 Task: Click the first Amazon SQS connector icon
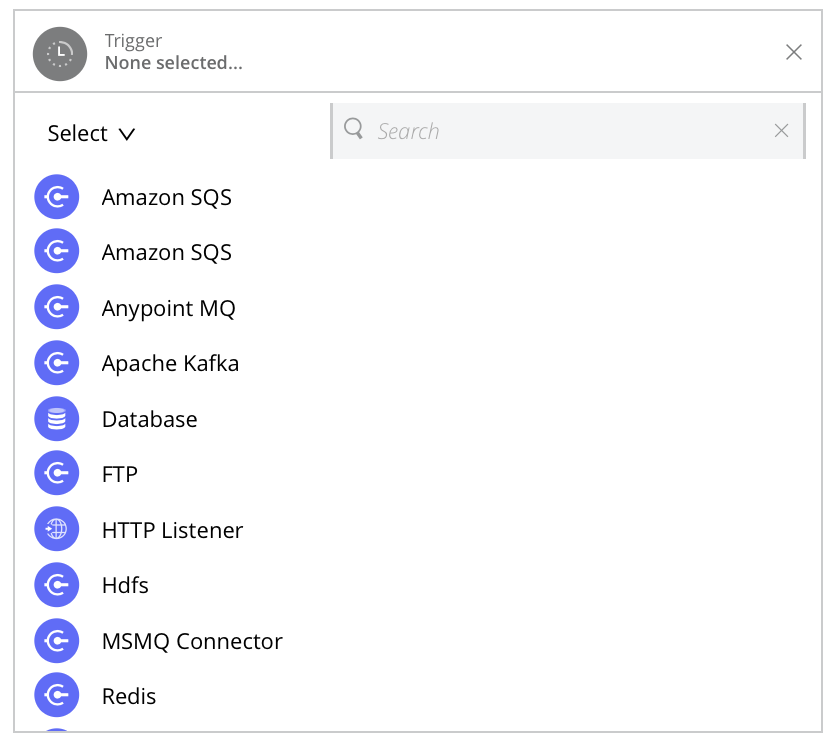pyautogui.click(x=57, y=197)
